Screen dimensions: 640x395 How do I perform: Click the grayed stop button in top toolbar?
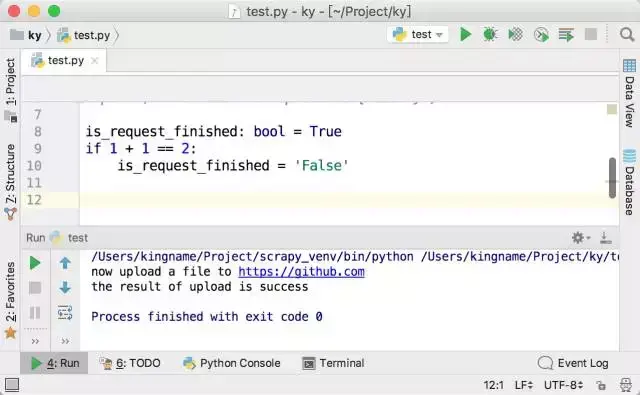pos(591,34)
